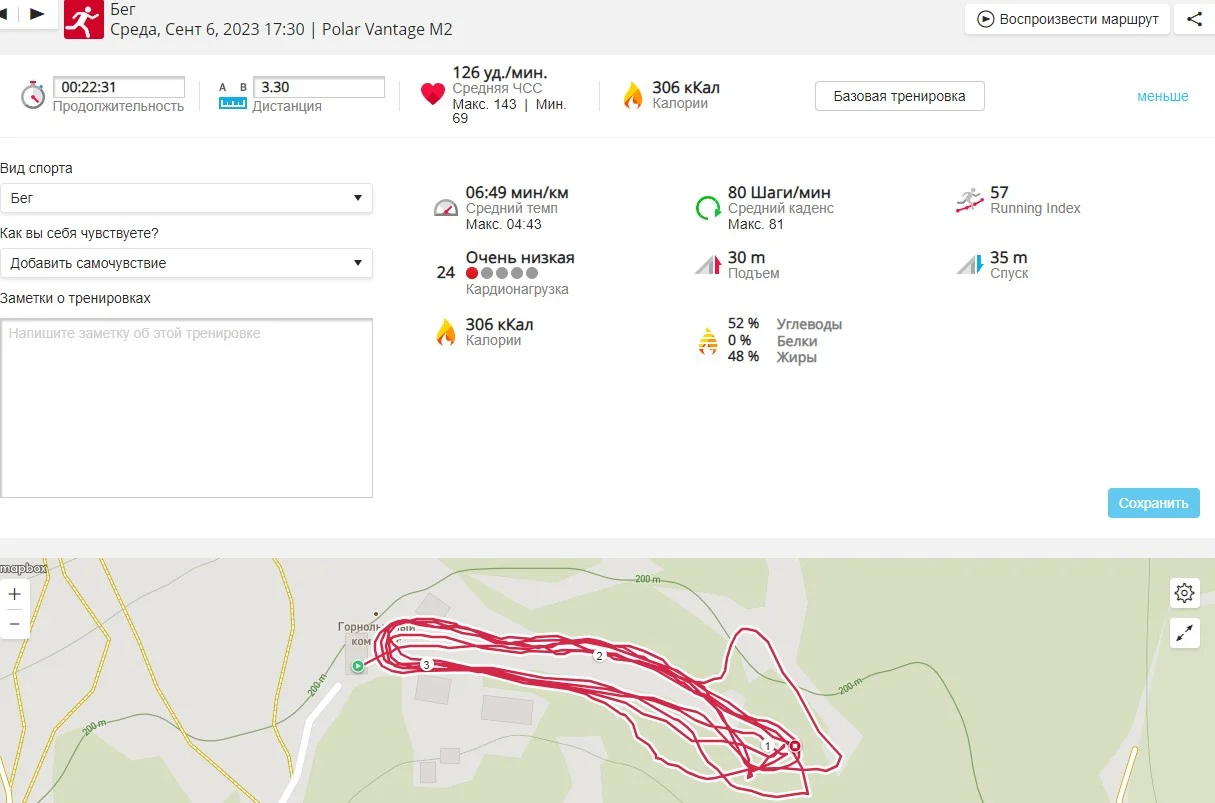Click lap marker 2 on route
1215x803 pixels.
point(599,656)
